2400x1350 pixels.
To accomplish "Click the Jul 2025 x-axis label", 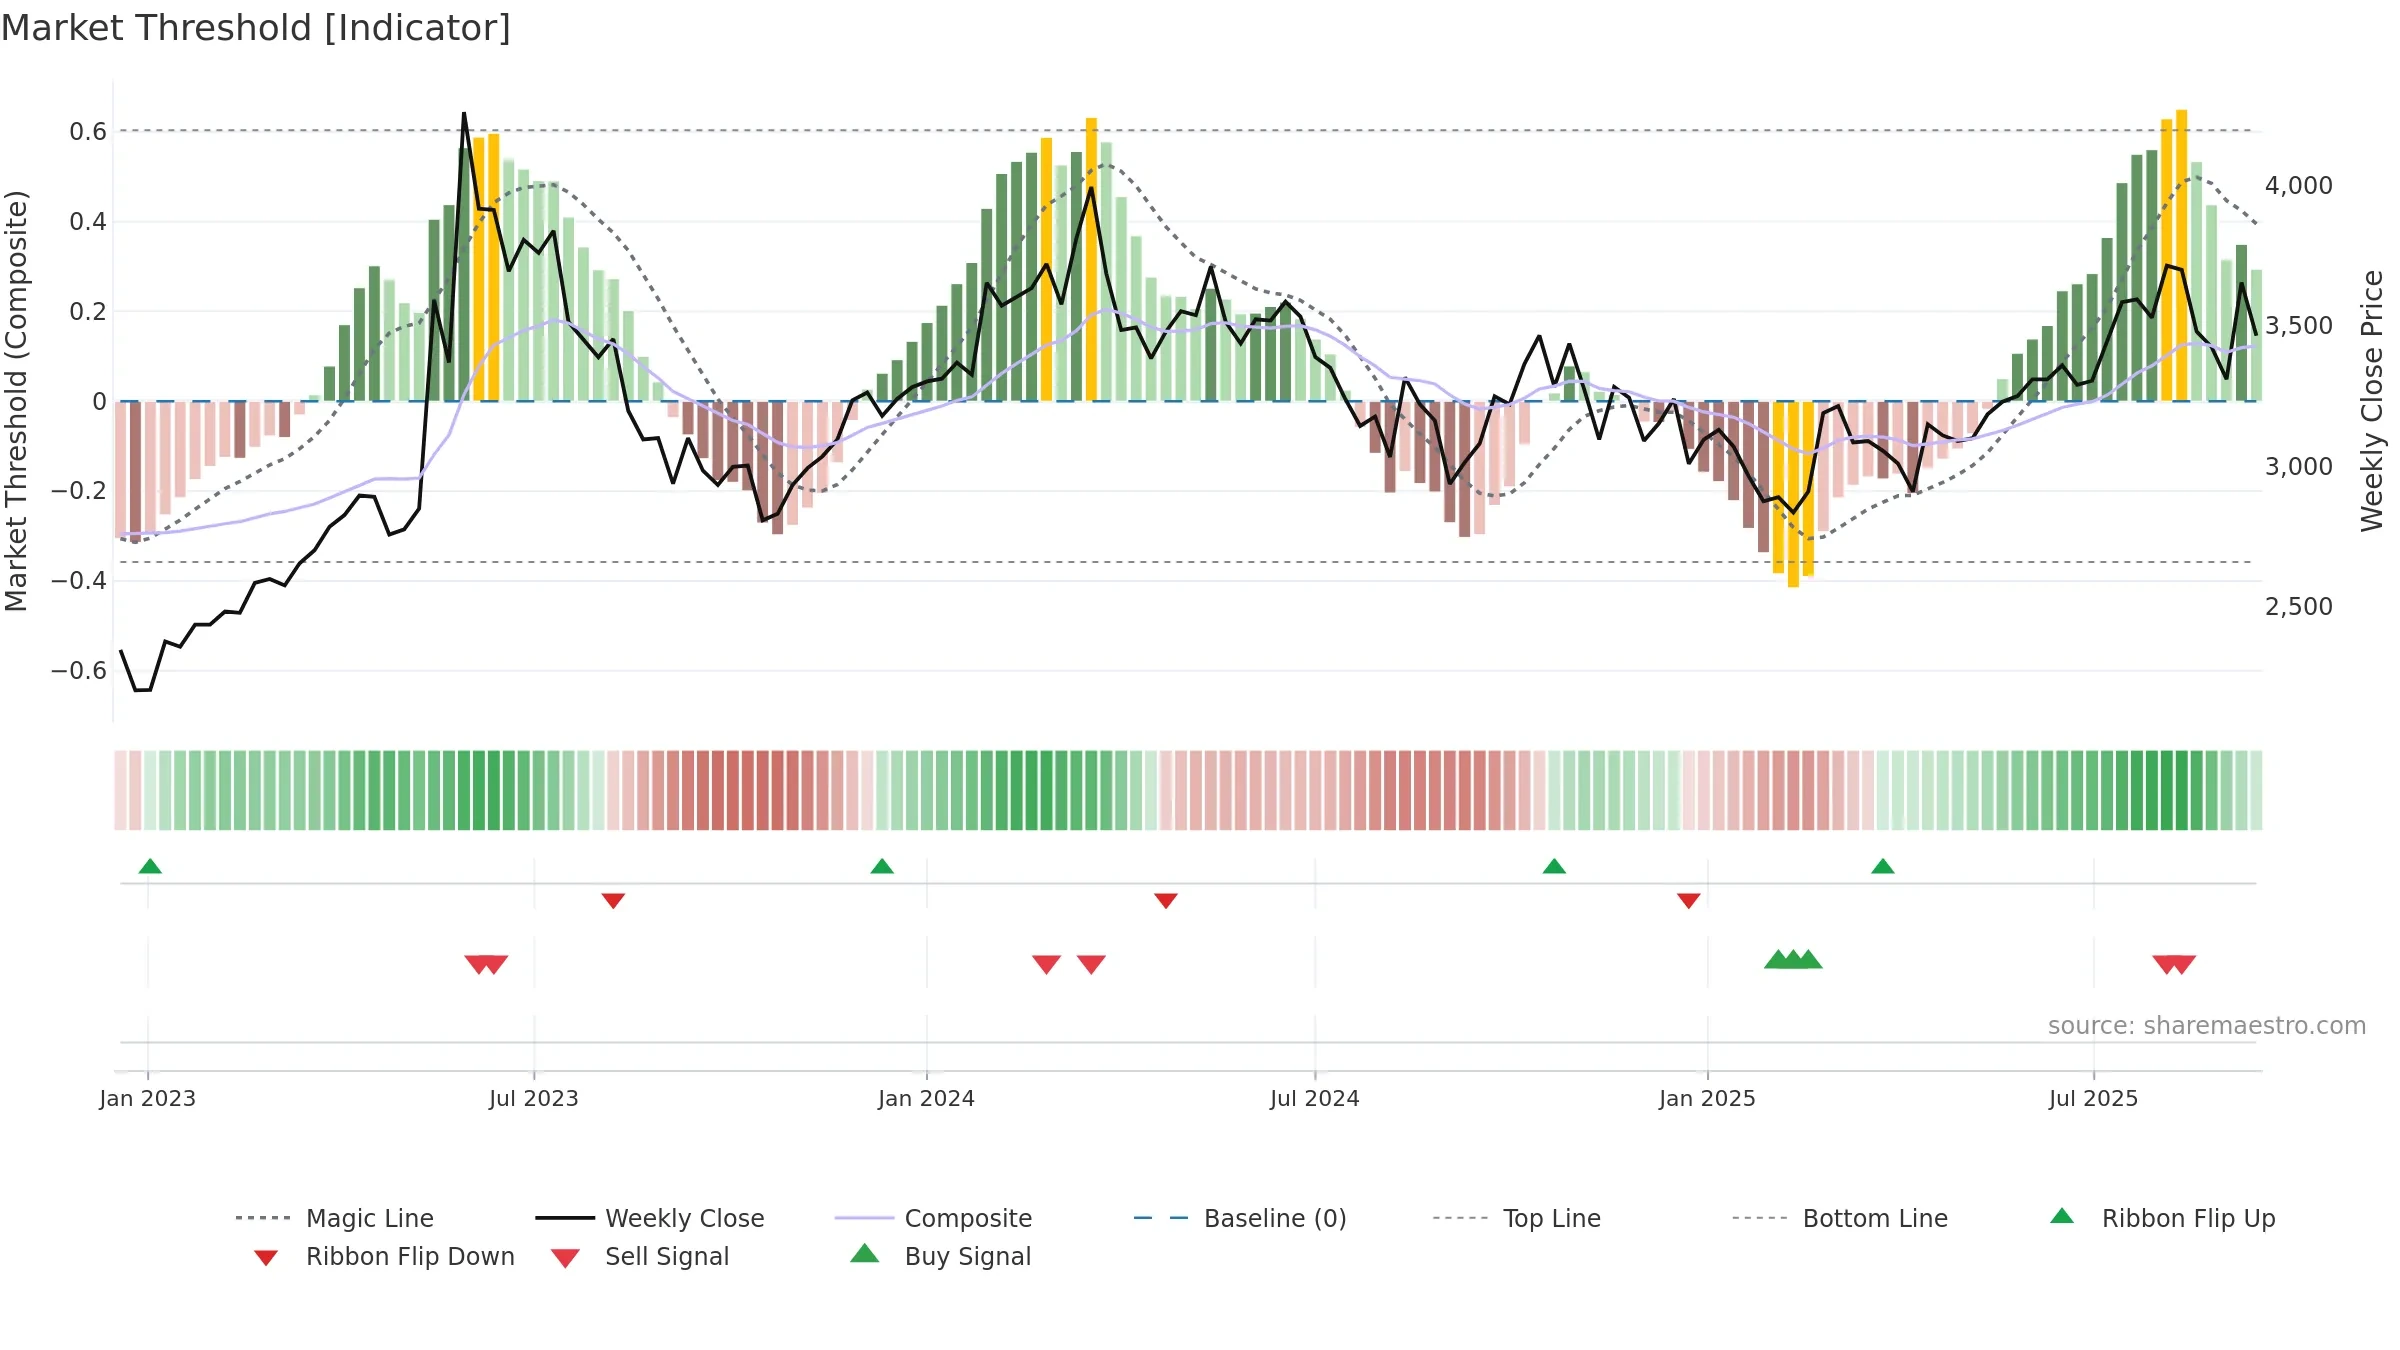I will pyautogui.click(x=2093, y=1098).
